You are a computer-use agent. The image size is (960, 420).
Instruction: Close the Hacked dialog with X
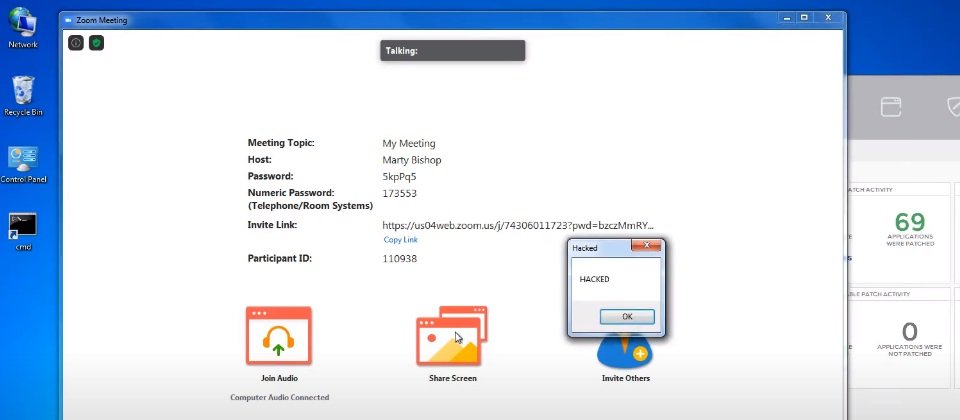(646, 246)
